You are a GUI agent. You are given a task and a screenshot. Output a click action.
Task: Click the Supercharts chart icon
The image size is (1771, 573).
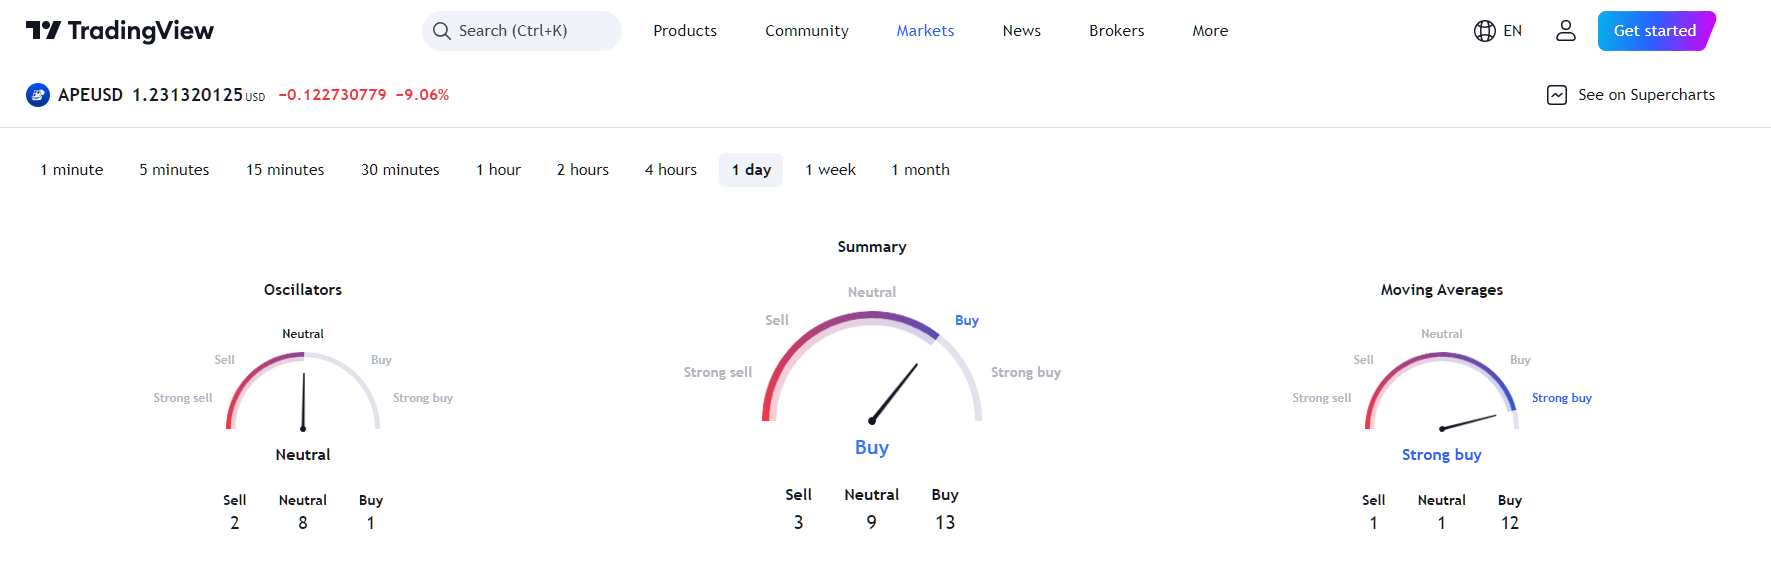coord(1557,95)
